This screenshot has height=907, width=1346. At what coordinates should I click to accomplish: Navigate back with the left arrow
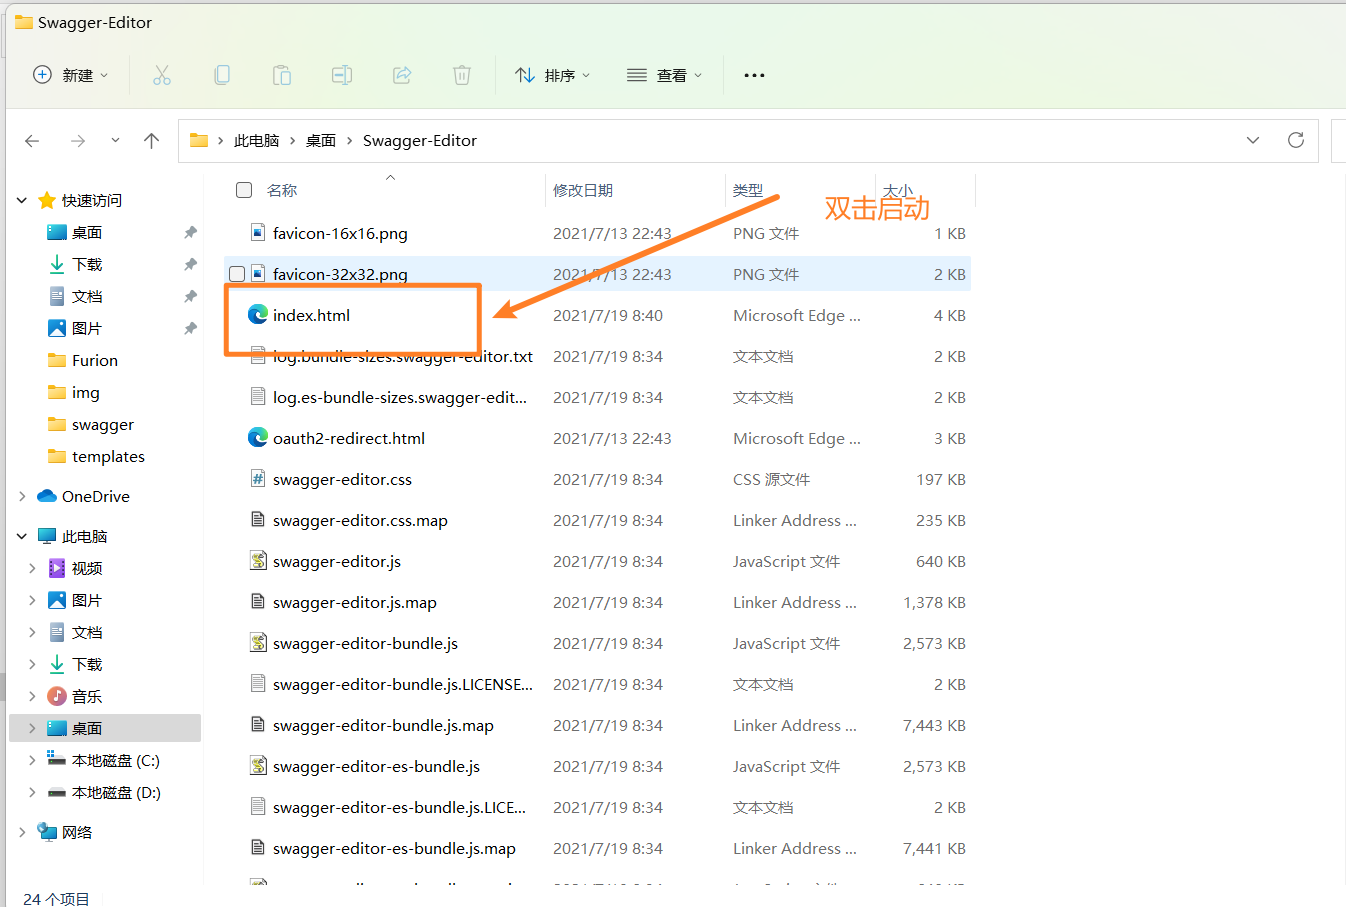(x=32, y=141)
